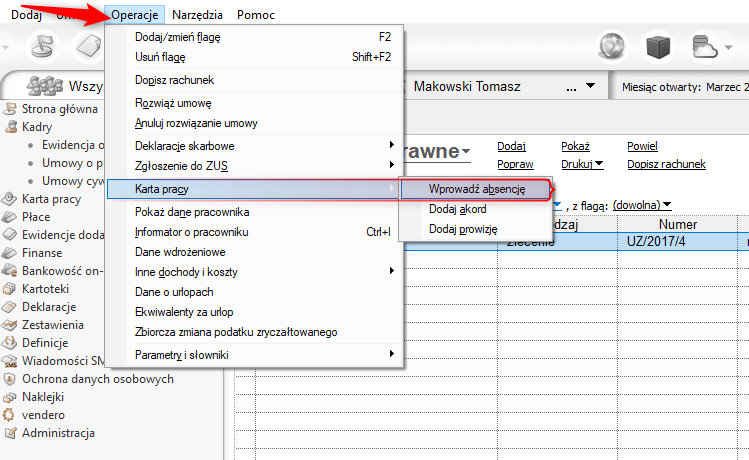
Task: Select Pokaż dane pracownika
Action: tap(255, 212)
